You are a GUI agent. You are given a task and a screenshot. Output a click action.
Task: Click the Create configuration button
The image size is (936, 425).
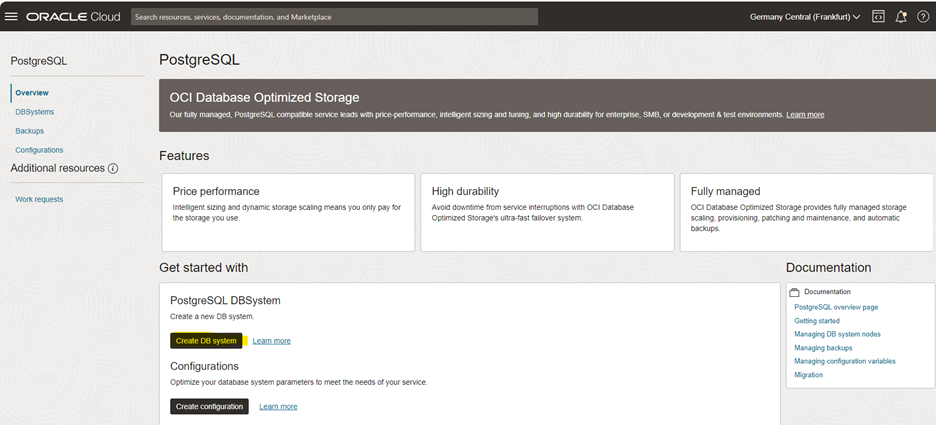tap(209, 406)
